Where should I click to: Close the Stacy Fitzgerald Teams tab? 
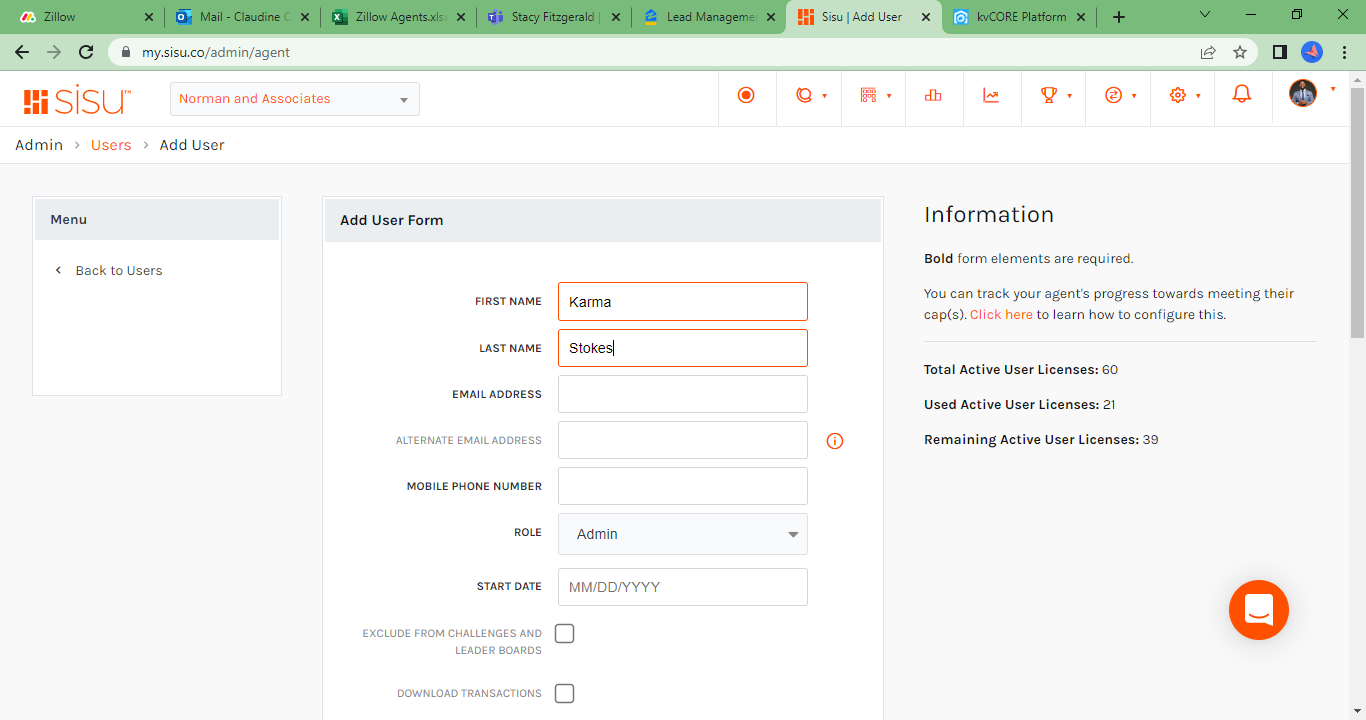point(614,17)
